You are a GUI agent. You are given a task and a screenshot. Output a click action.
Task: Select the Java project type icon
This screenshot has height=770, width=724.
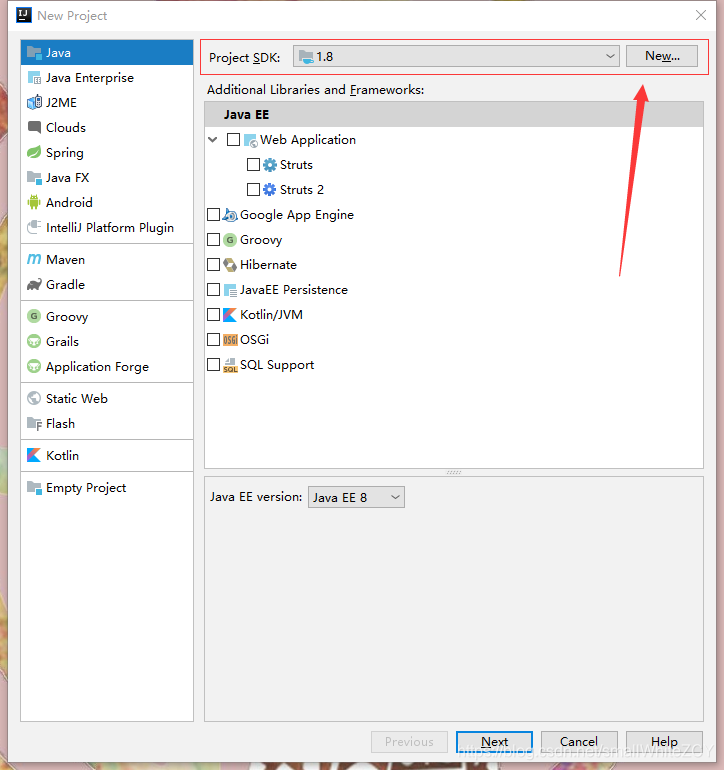click(x=34, y=53)
